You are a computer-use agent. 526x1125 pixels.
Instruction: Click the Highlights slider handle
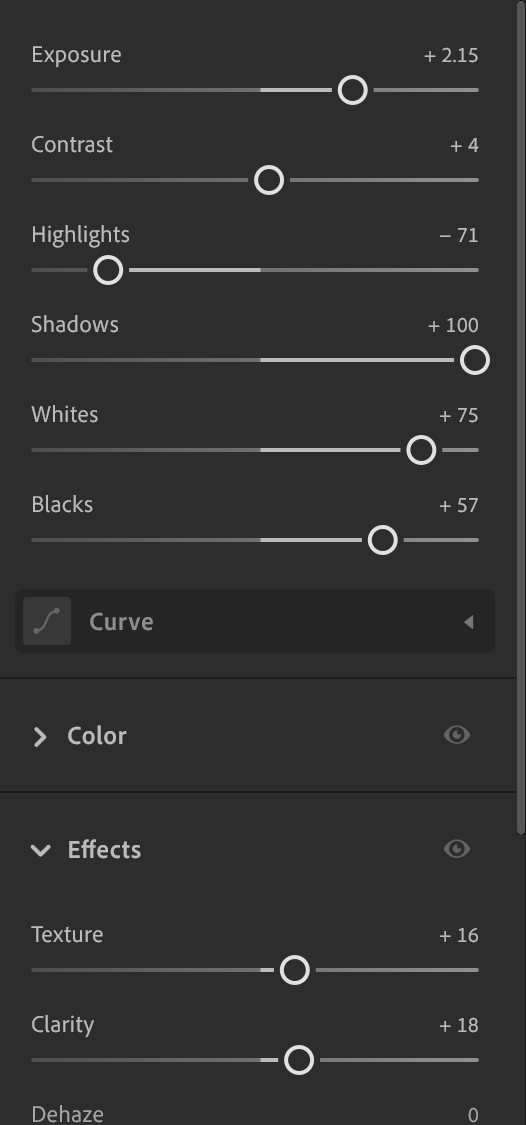[108, 270]
